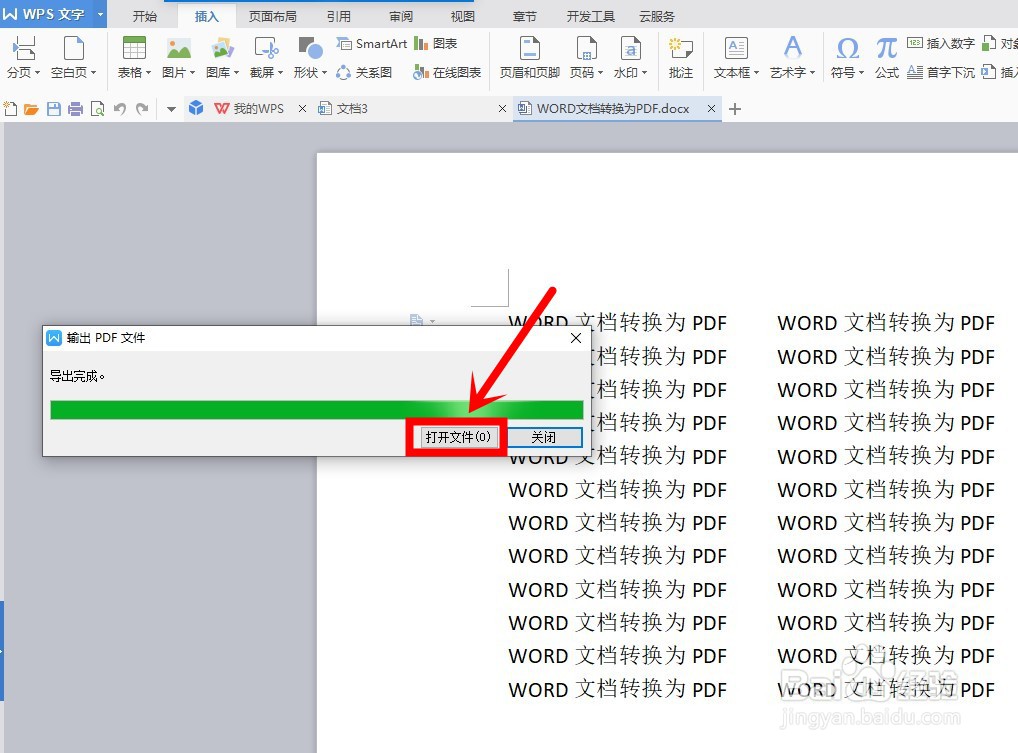1018x753 pixels.
Task: Click 关闭 to dismiss the PDF dialog
Action: pos(544,437)
